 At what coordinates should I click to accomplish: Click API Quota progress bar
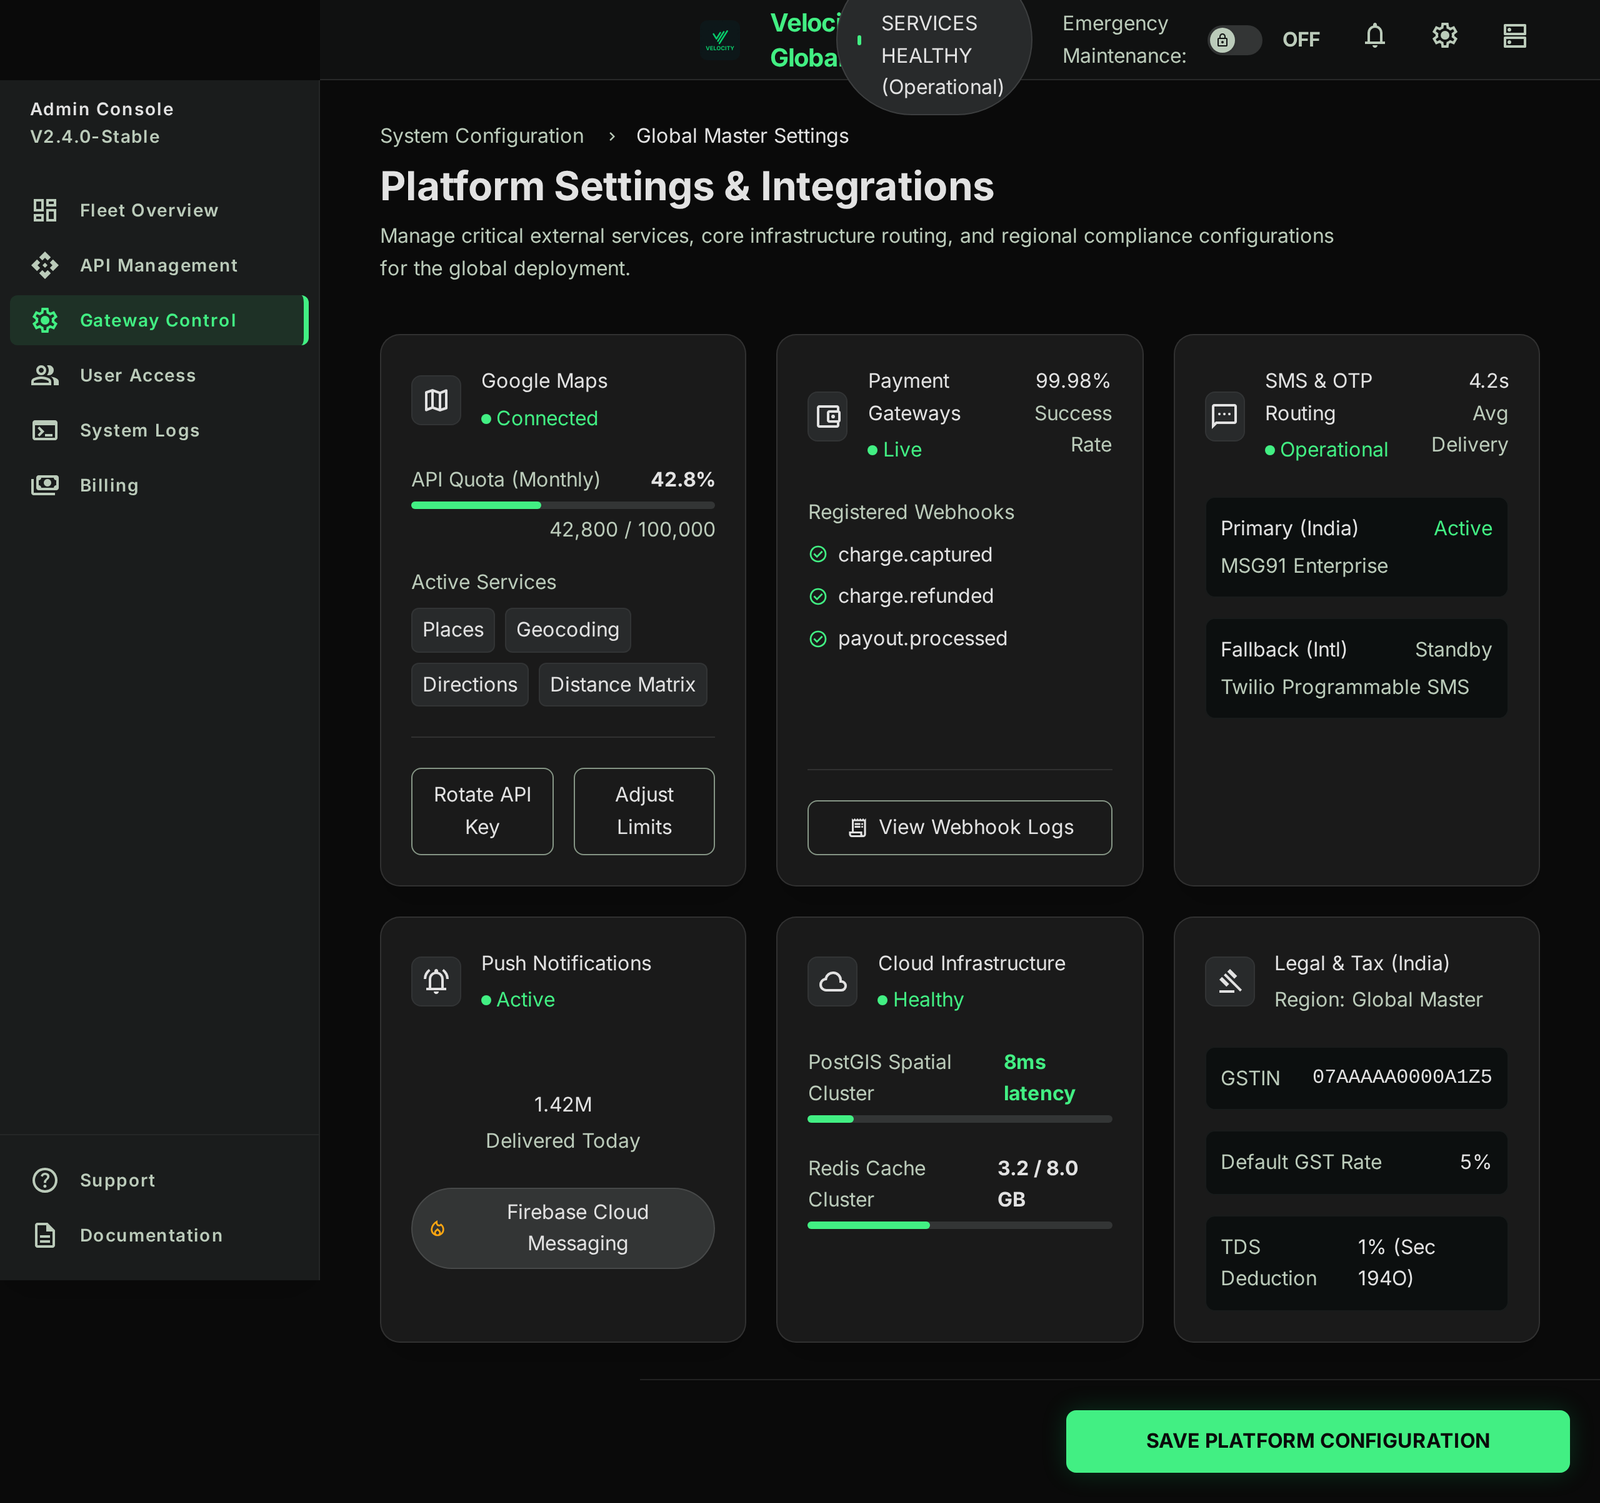(563, 505)
